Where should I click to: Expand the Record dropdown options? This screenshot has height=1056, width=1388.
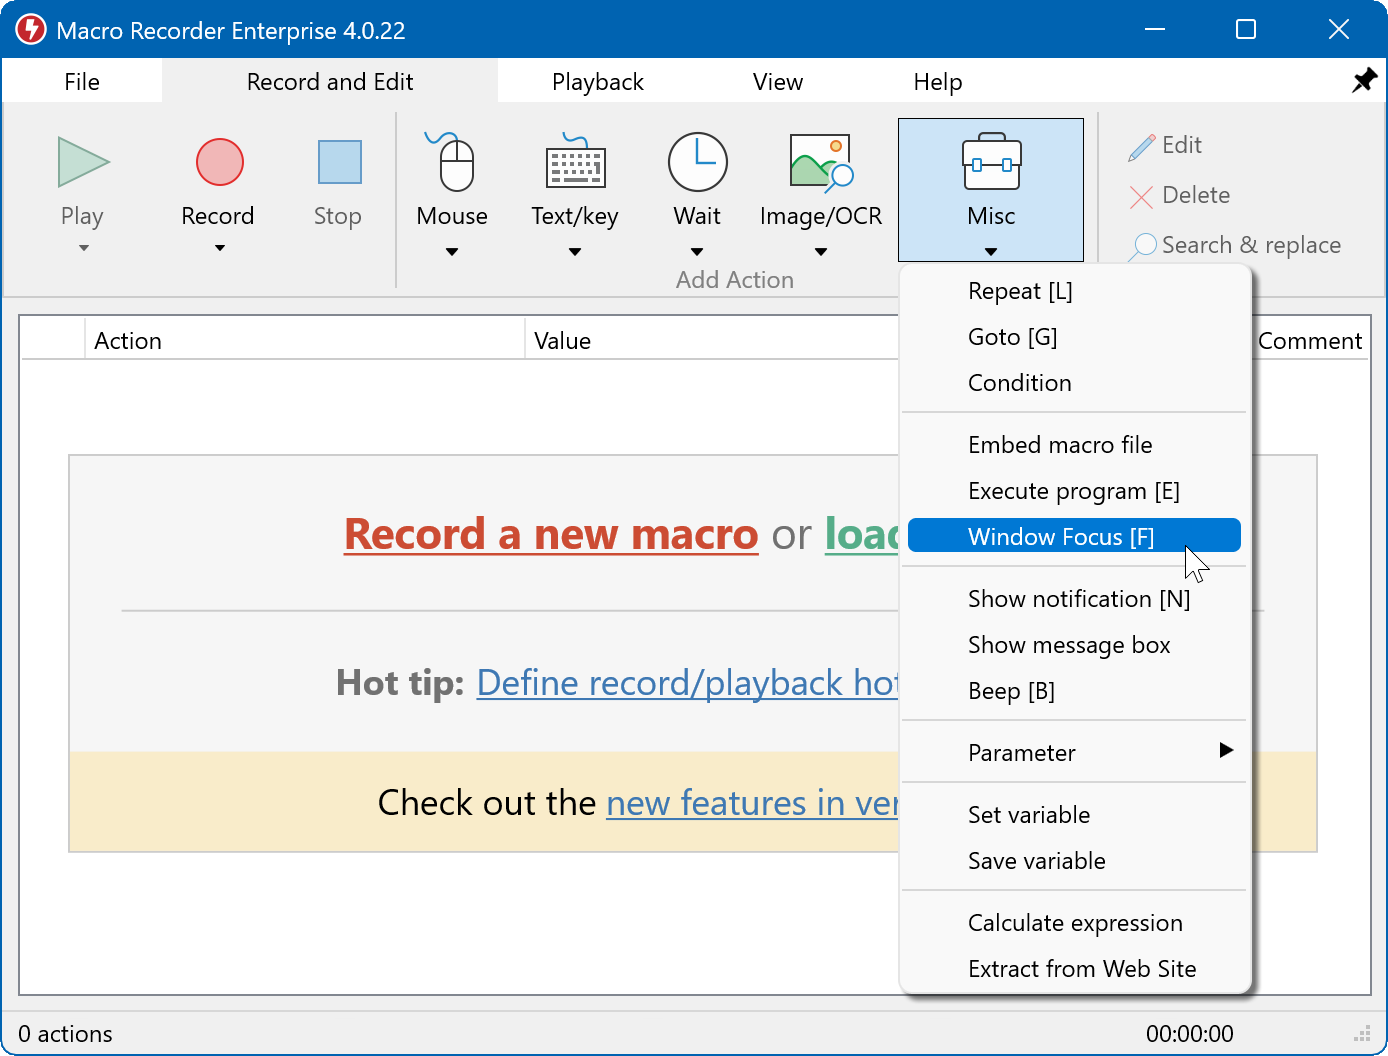tap(218, 248)
